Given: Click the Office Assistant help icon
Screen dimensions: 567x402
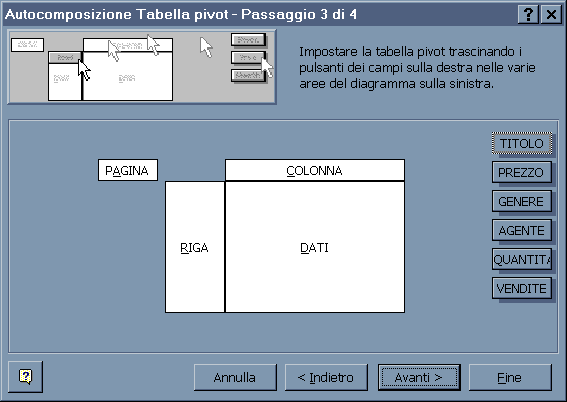Looking at the screenshot, I should [25, 377].
